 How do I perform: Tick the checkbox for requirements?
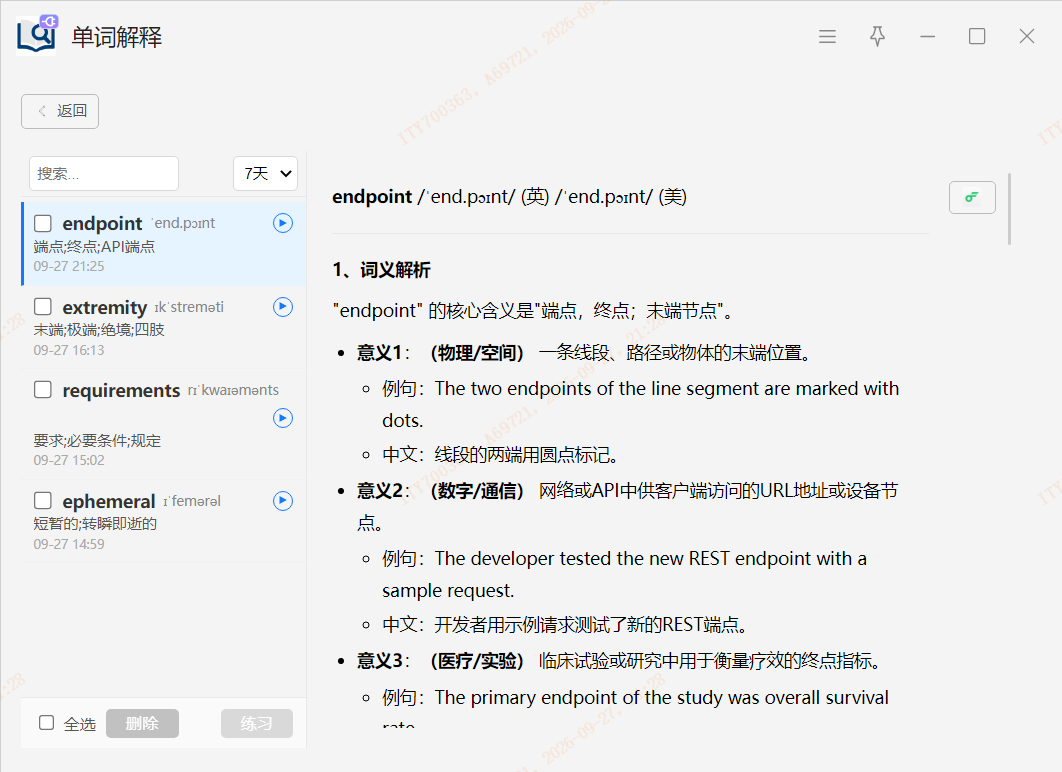(x=43, y=389)
